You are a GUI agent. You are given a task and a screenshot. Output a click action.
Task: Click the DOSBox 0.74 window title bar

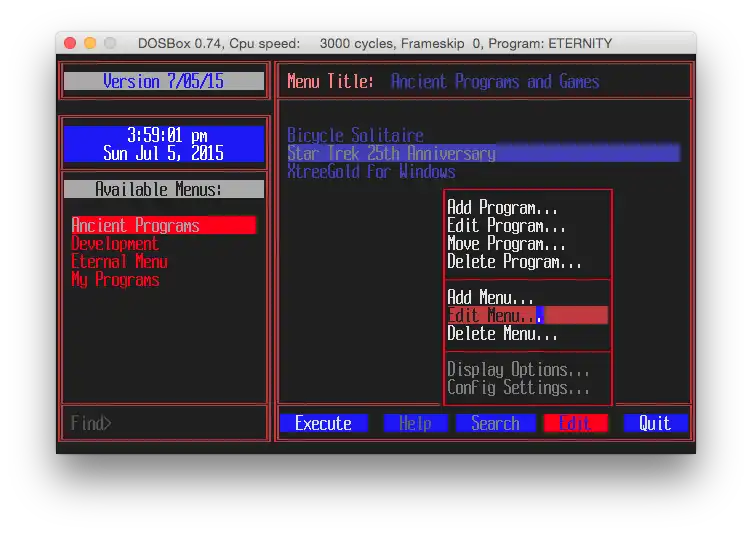tap(375, 43)
